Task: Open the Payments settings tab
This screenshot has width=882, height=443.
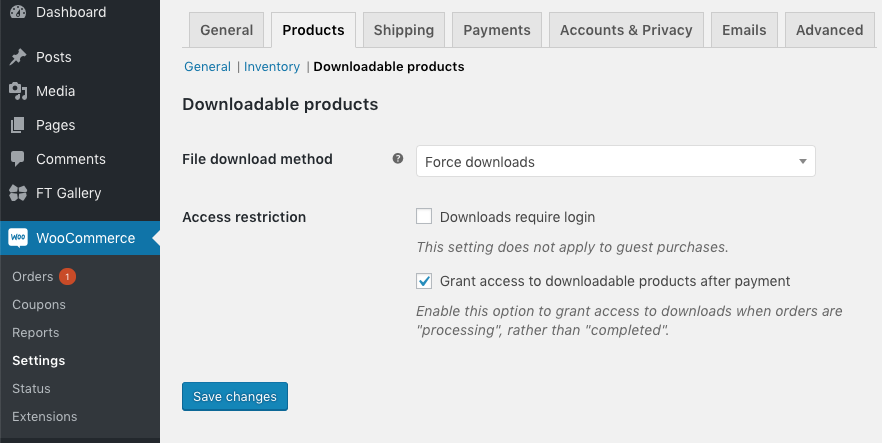Action: pos(497,30)
